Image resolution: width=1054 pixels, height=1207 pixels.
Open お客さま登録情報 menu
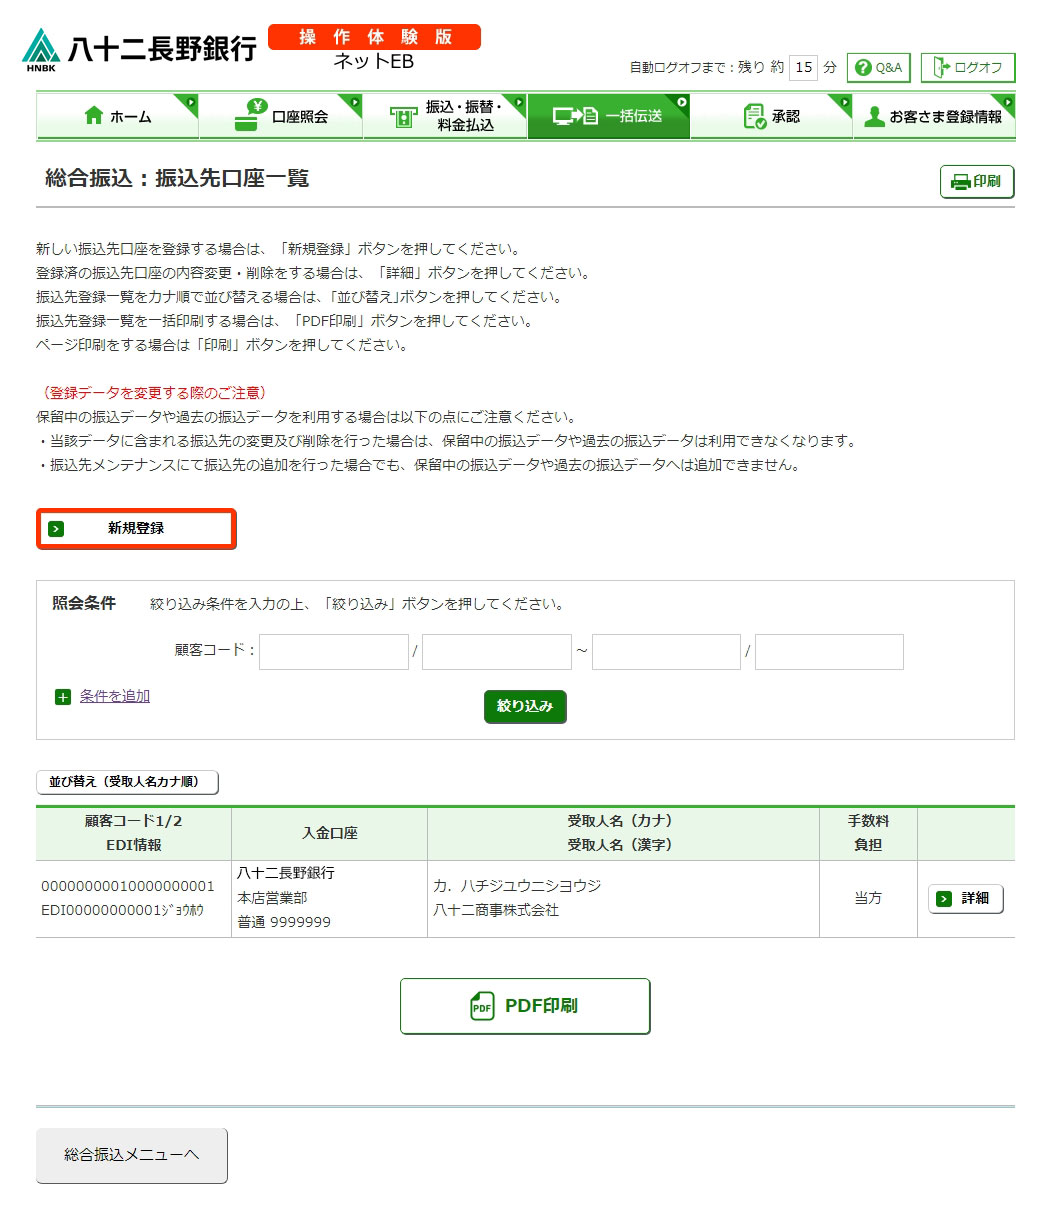click(x=934, y=116)
